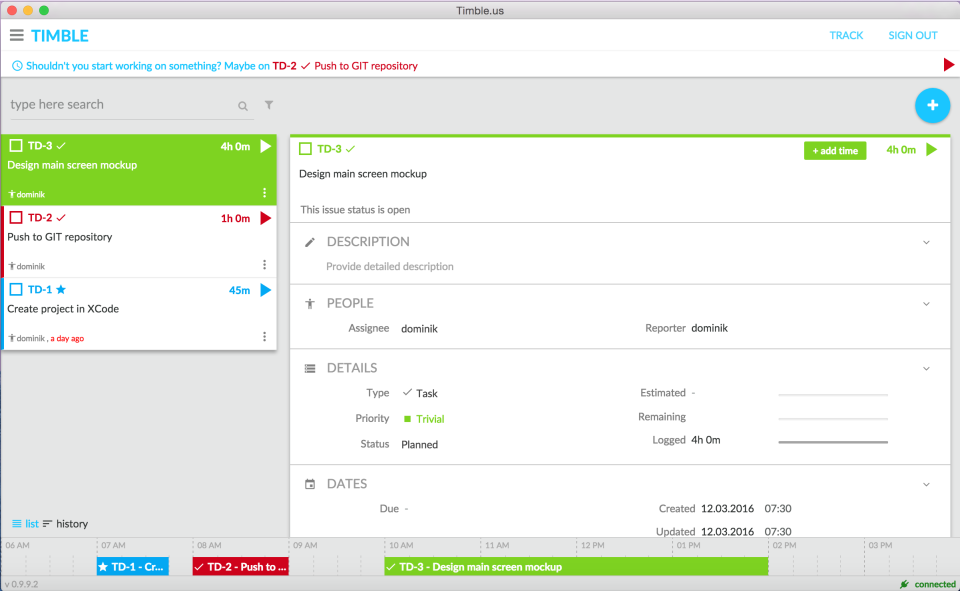Click the search magnifier icon
This screenshot has width=960, height=591.
tap(243, 106)
